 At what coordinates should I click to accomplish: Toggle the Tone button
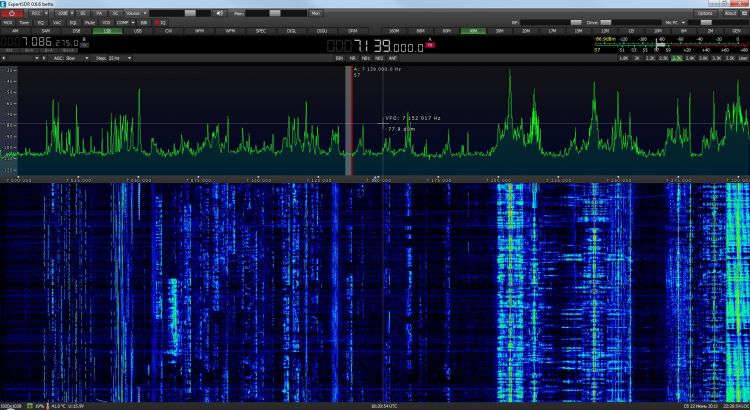(24, 22)
